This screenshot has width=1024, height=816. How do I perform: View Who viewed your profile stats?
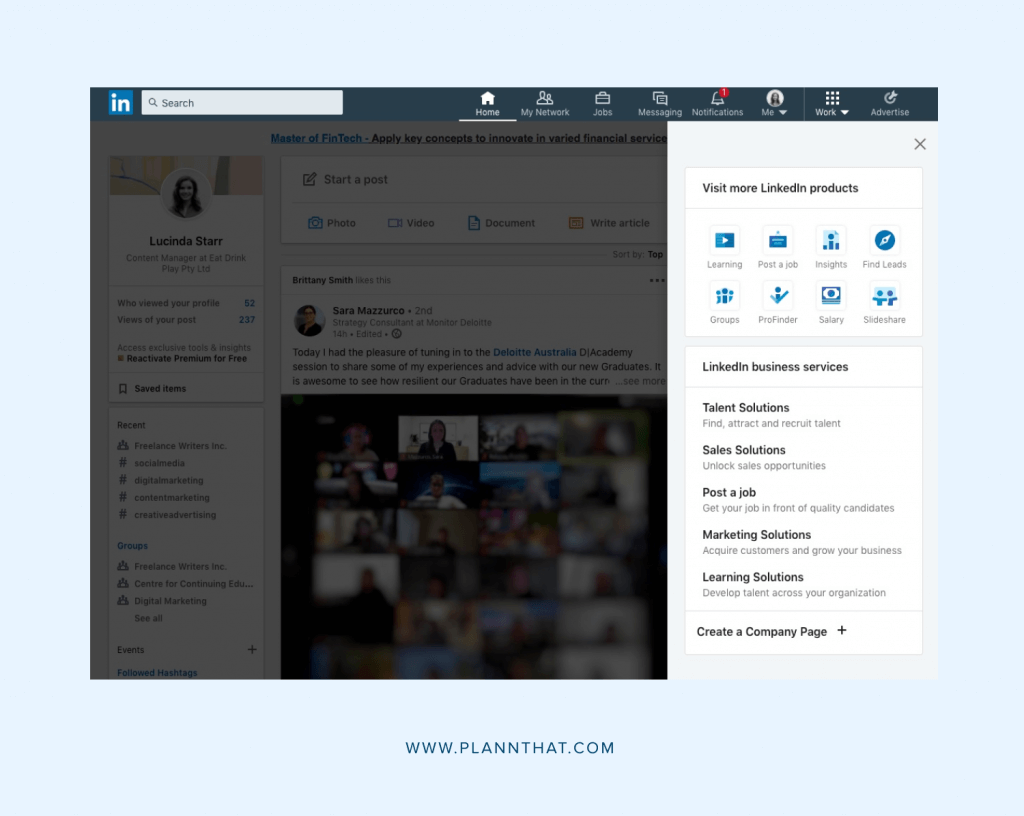coord(185,303)
